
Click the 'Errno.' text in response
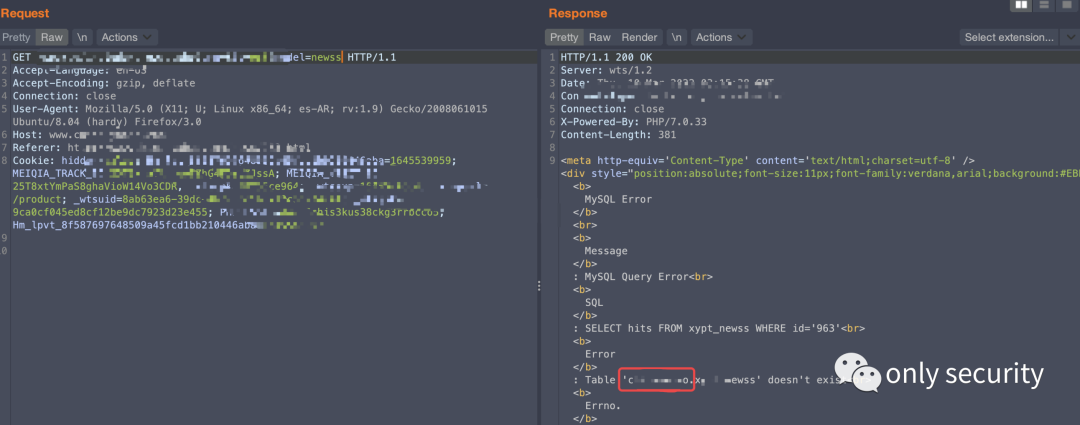click(603, 406)
